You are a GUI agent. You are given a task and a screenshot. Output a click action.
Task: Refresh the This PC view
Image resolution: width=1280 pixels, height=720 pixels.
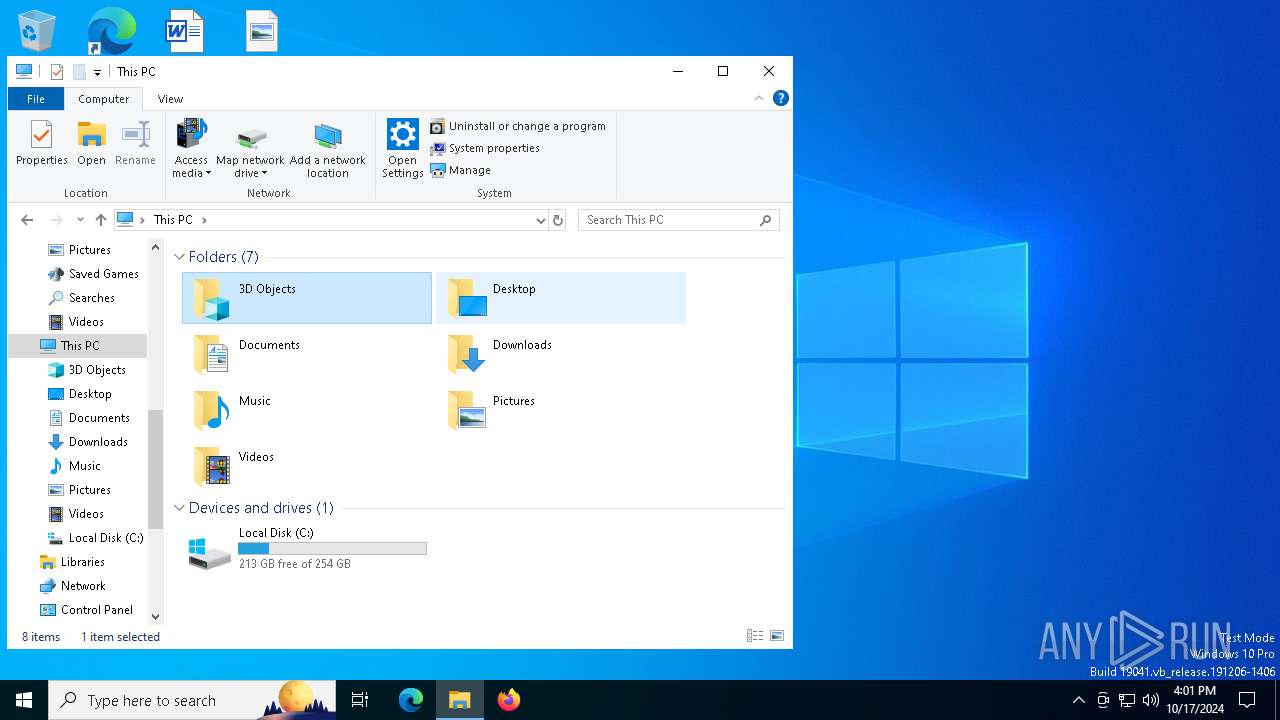point(558,220)
